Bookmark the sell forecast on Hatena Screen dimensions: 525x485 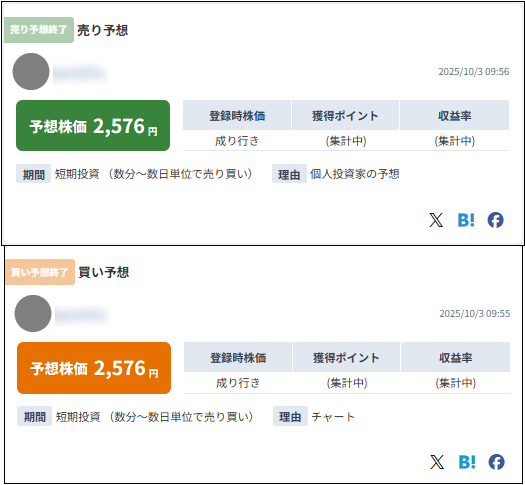coord(466,220)
